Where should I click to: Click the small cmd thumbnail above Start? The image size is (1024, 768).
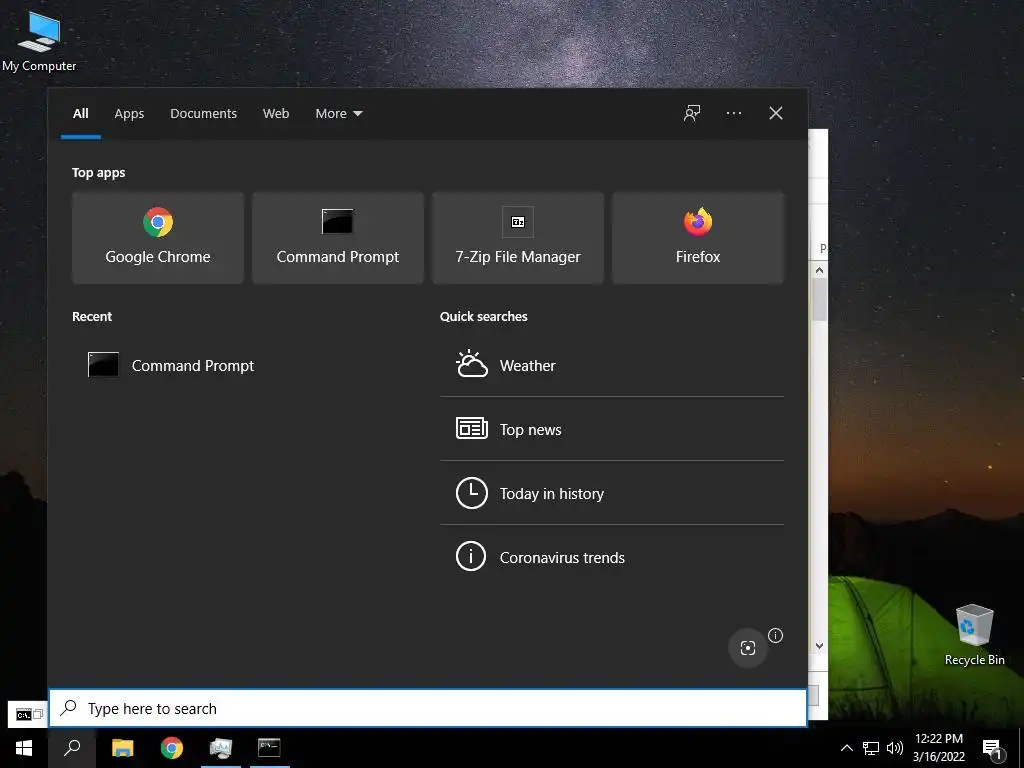[28, 714]
